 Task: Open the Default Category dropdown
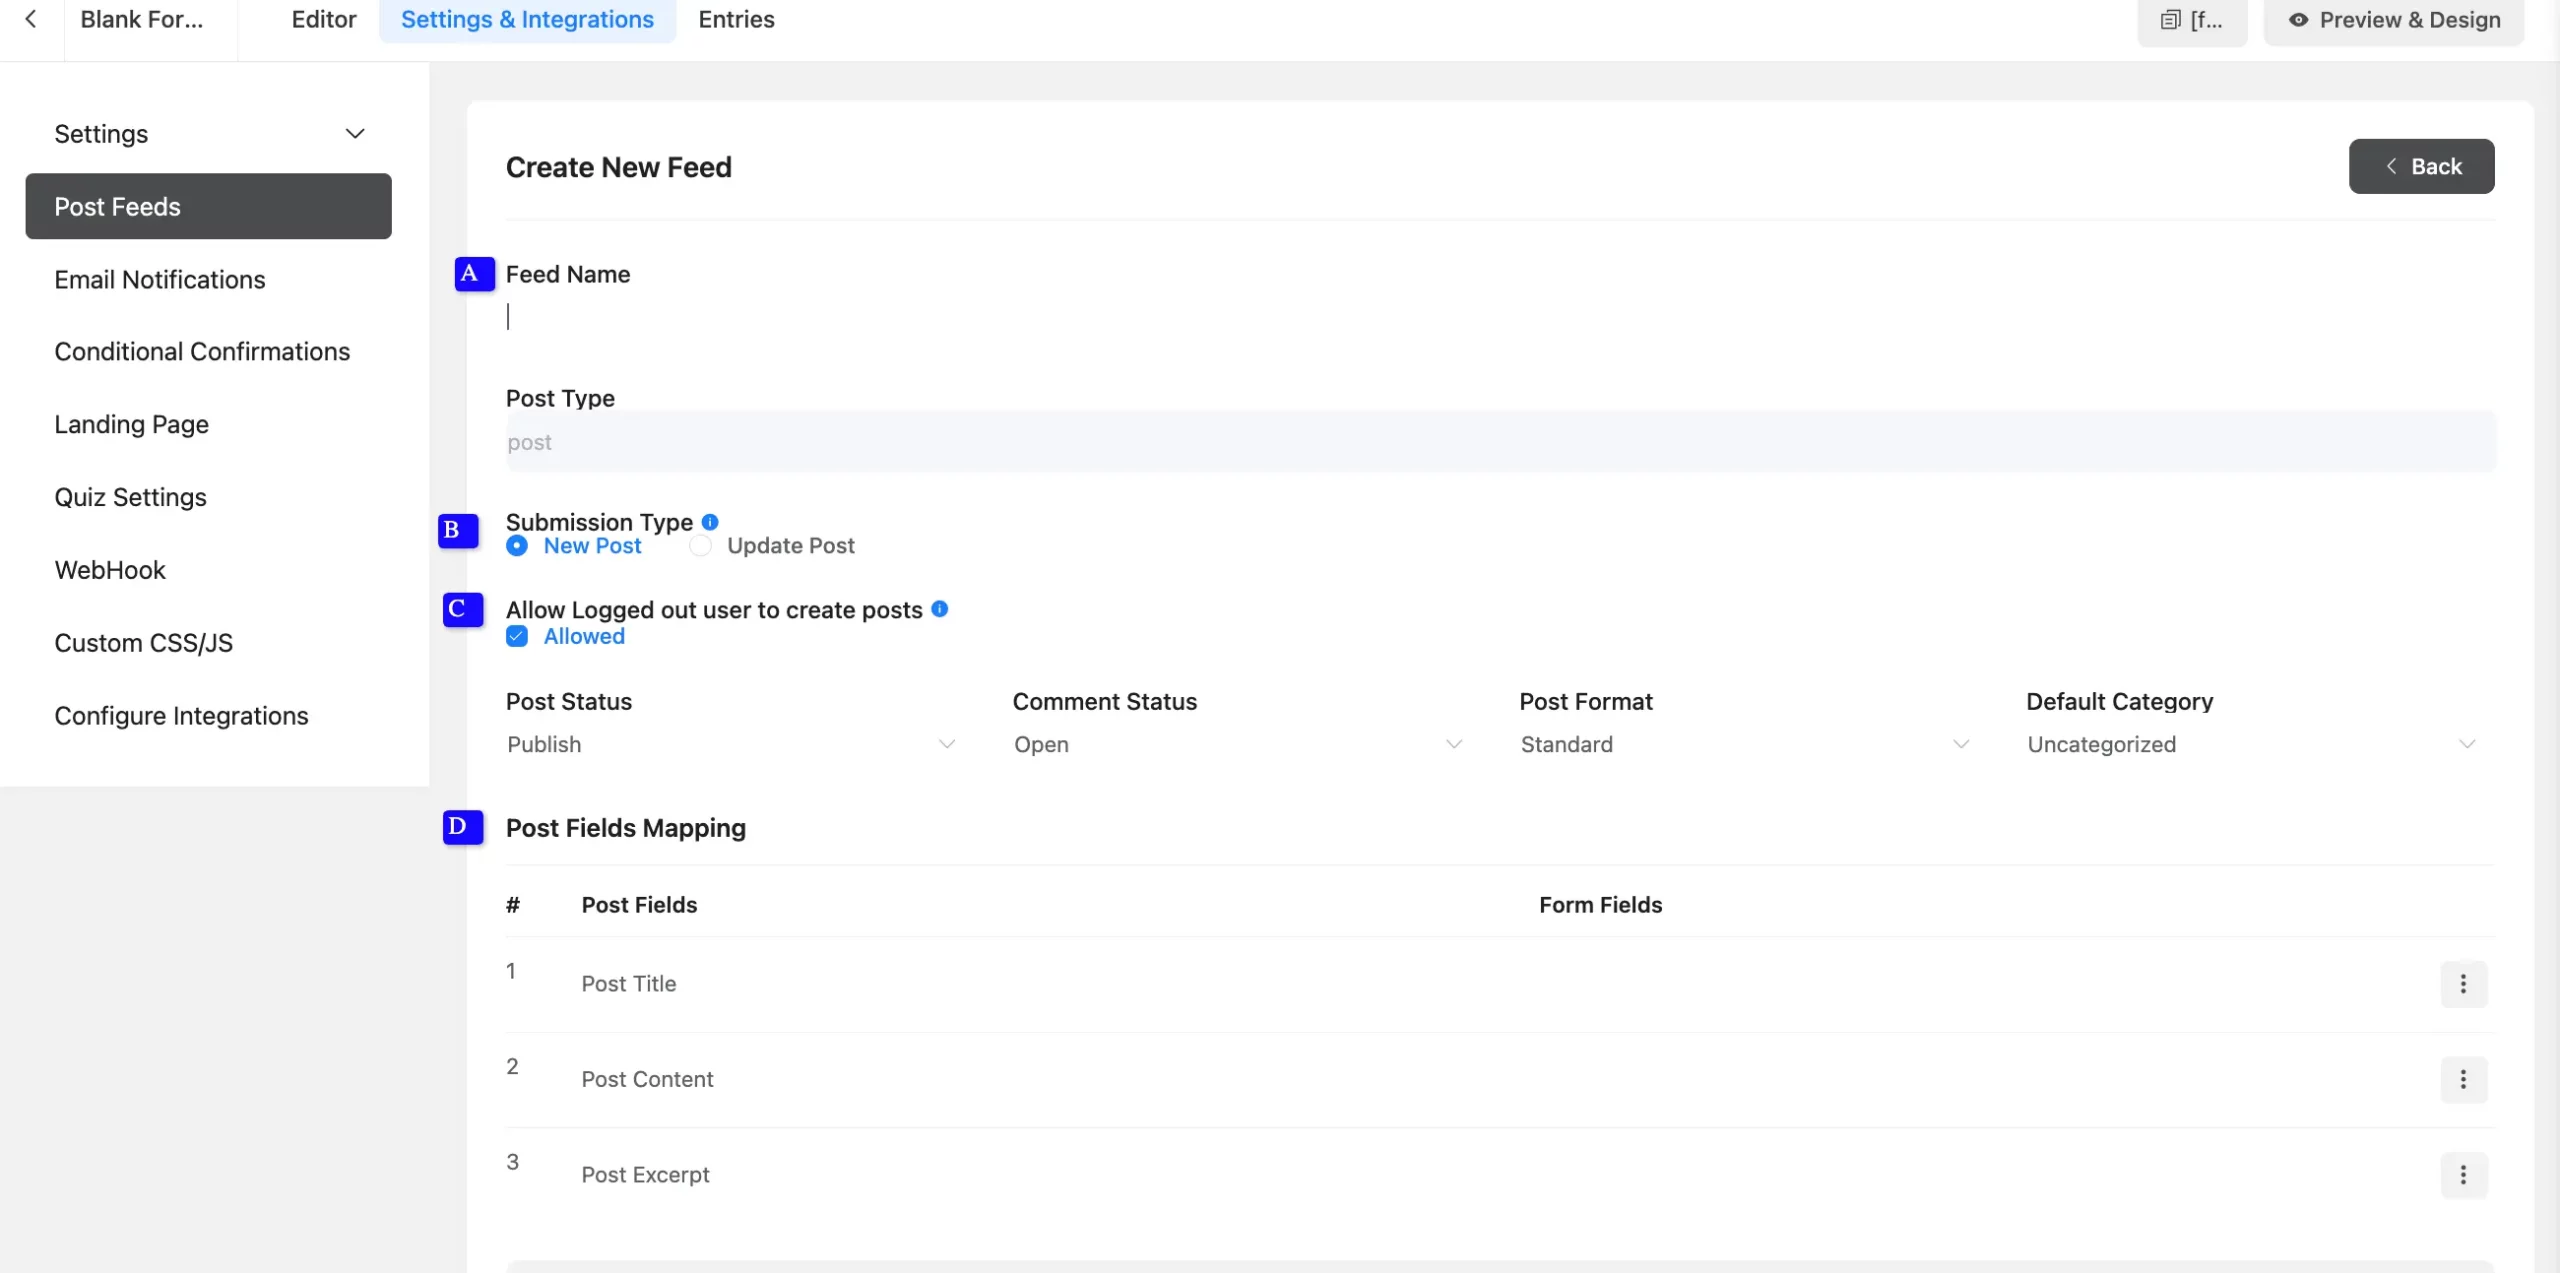pos(2252,745)
